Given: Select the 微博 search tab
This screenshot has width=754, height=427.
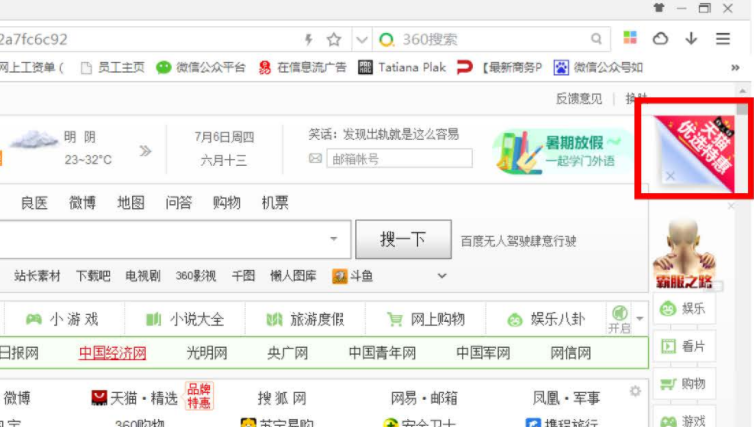Looking at the screenshot, I should (82, 203).
